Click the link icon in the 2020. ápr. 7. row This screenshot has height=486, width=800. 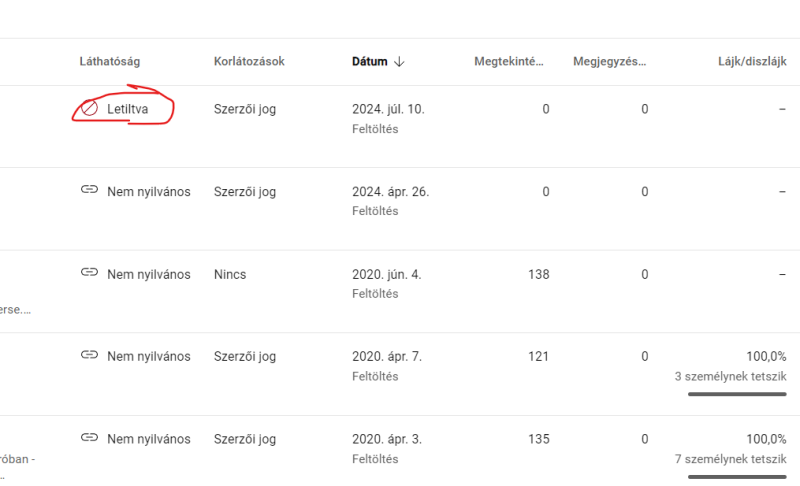pyautogui.click(x=89, y=356)
